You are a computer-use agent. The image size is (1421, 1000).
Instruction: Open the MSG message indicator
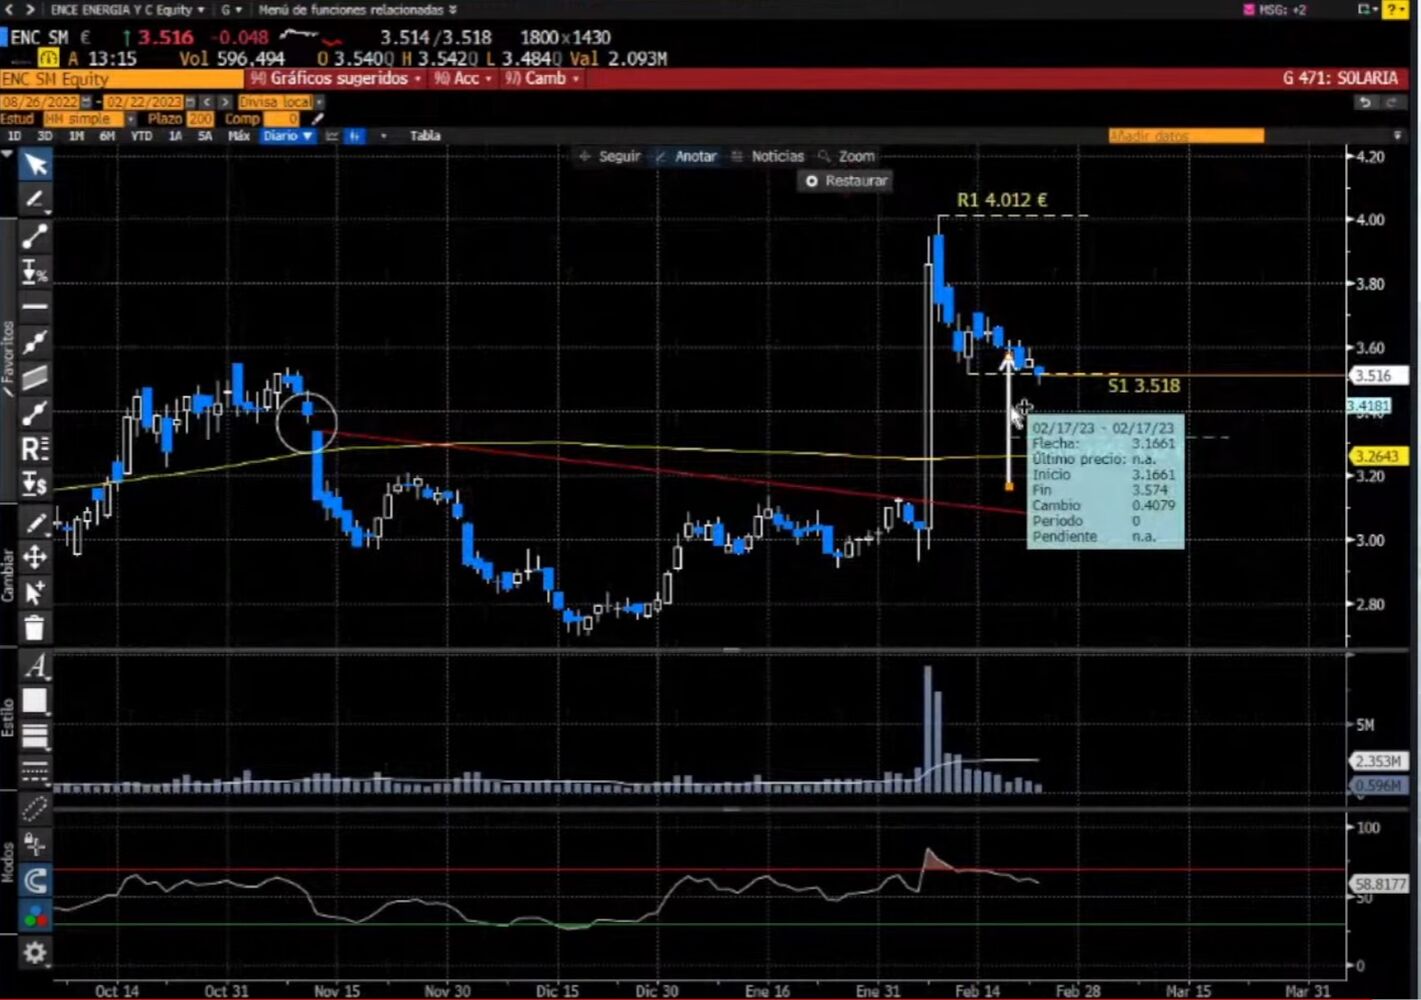[x=1275, y=10]
